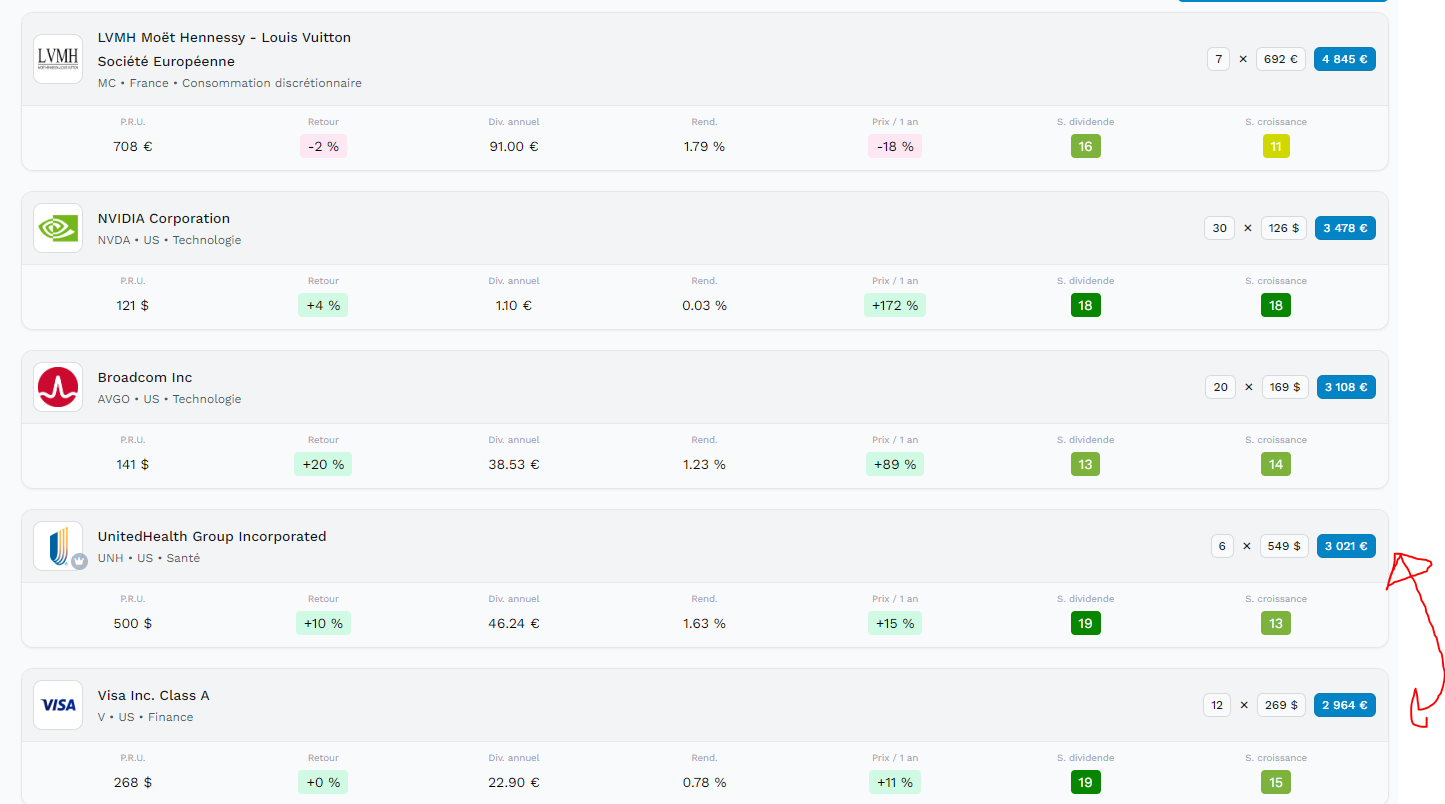Viewport: 1445px width, 804px height.
Task: Click Broadcom growth score 14 badge
Action: [x=1275, y=464]
